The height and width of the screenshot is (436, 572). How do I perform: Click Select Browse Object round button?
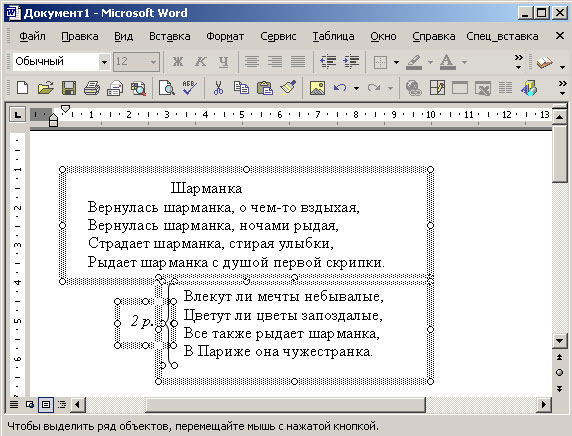pyautogui.click(x=559, y=373)
